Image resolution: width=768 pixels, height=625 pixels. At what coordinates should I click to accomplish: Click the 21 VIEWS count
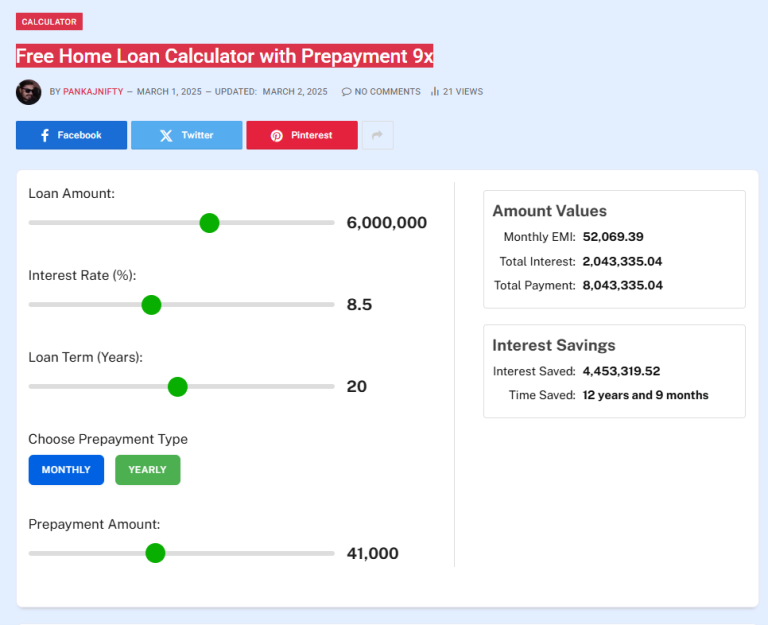(463, 92)
